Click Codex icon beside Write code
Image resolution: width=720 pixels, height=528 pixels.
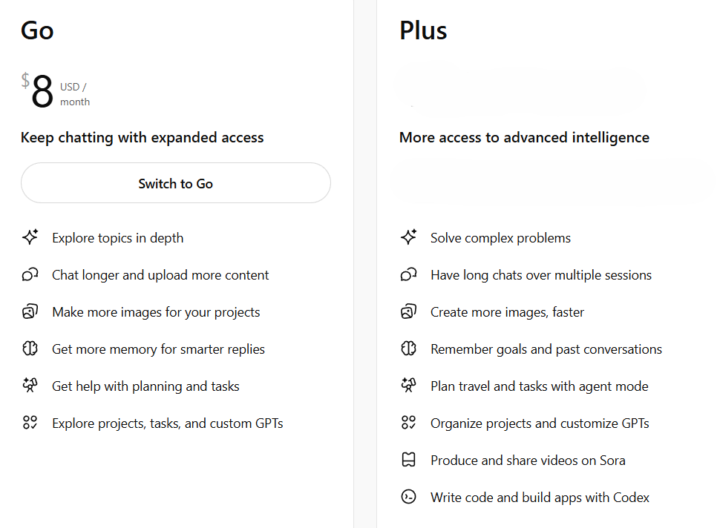[x=408, y=497]
